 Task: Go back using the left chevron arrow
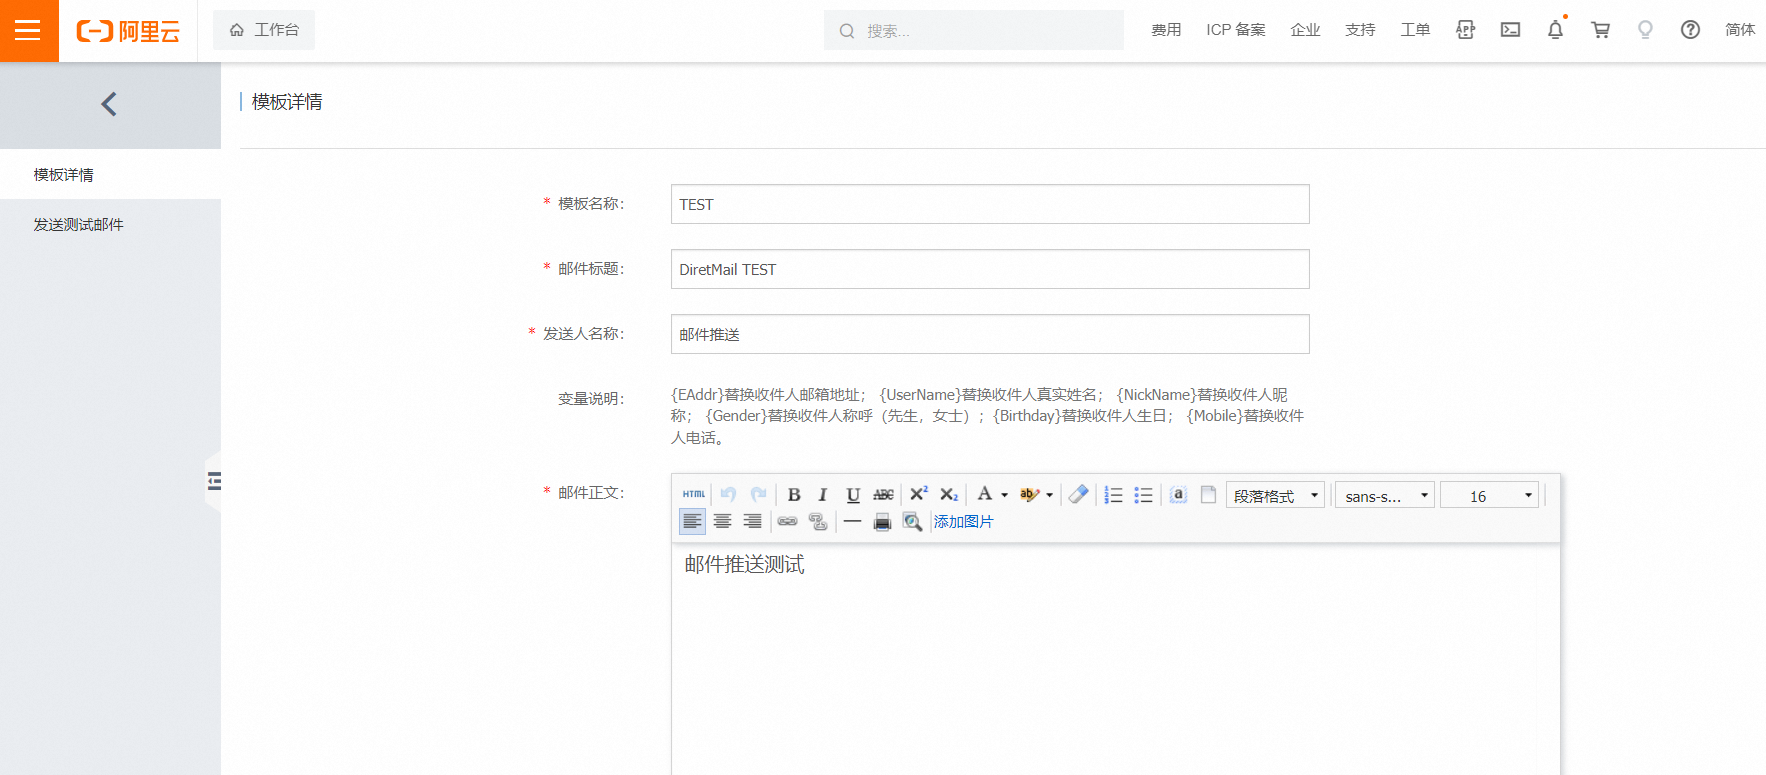point(109,104)
